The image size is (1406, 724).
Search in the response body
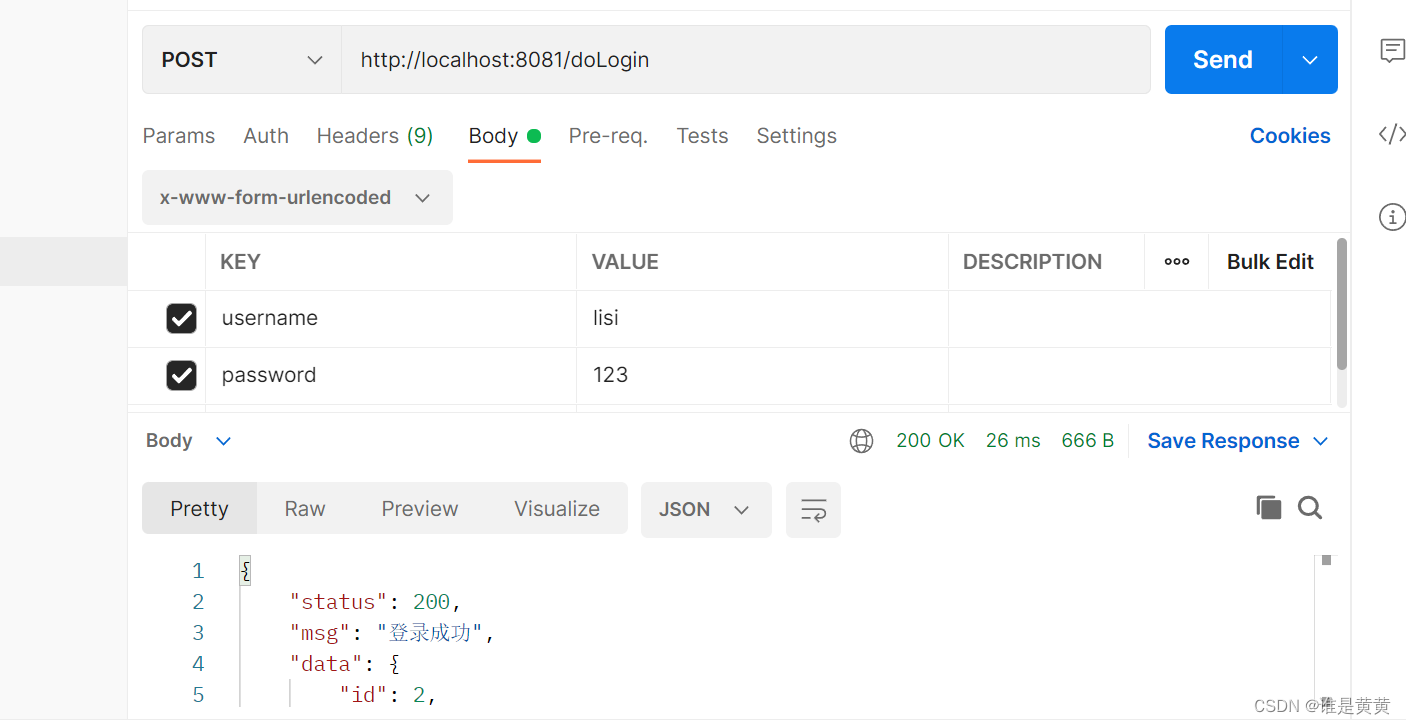[x=1310, y=508]
